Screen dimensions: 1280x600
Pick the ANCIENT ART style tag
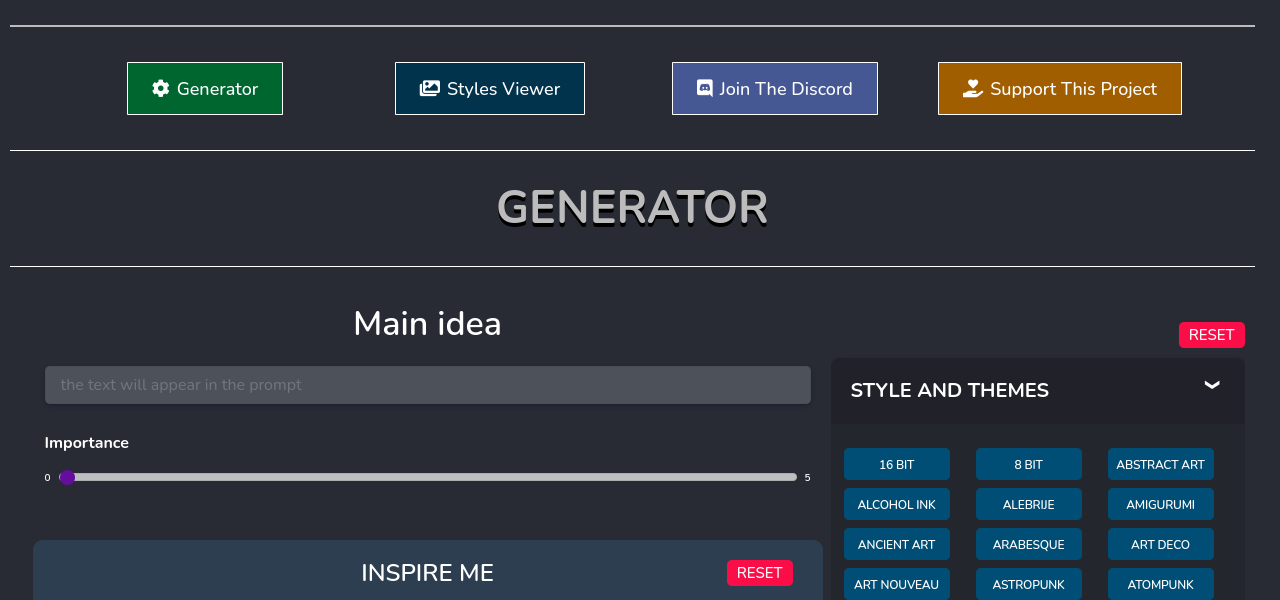pyautogui.click(x=896, y=544)
